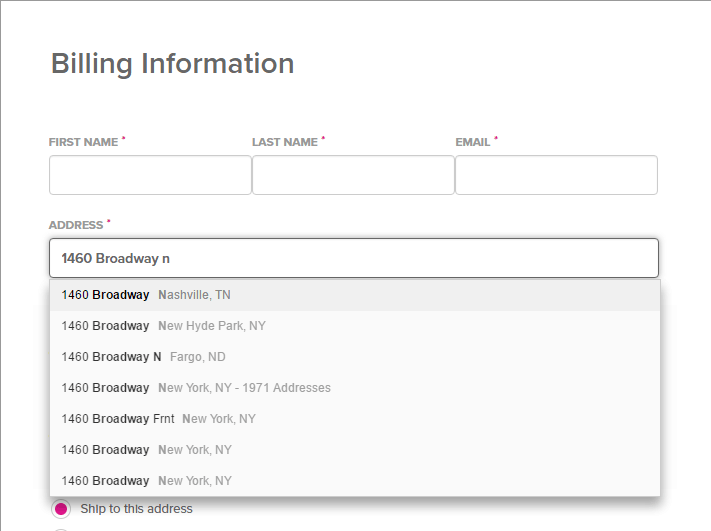Pick the last 1460 Broadway New York suggestion
This screenshot has height=531, width=711.
click(x=355, y=481)
